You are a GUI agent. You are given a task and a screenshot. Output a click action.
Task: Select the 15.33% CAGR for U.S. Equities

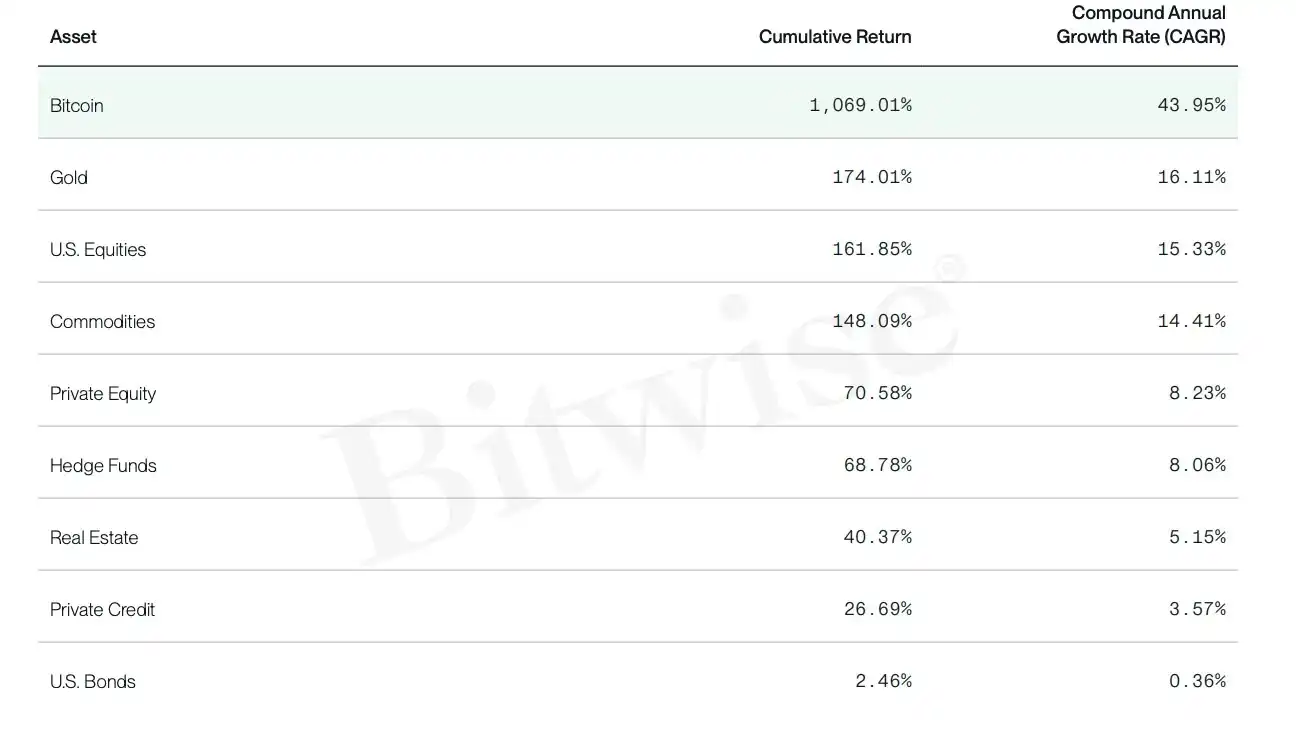[x=1192, y=249]
